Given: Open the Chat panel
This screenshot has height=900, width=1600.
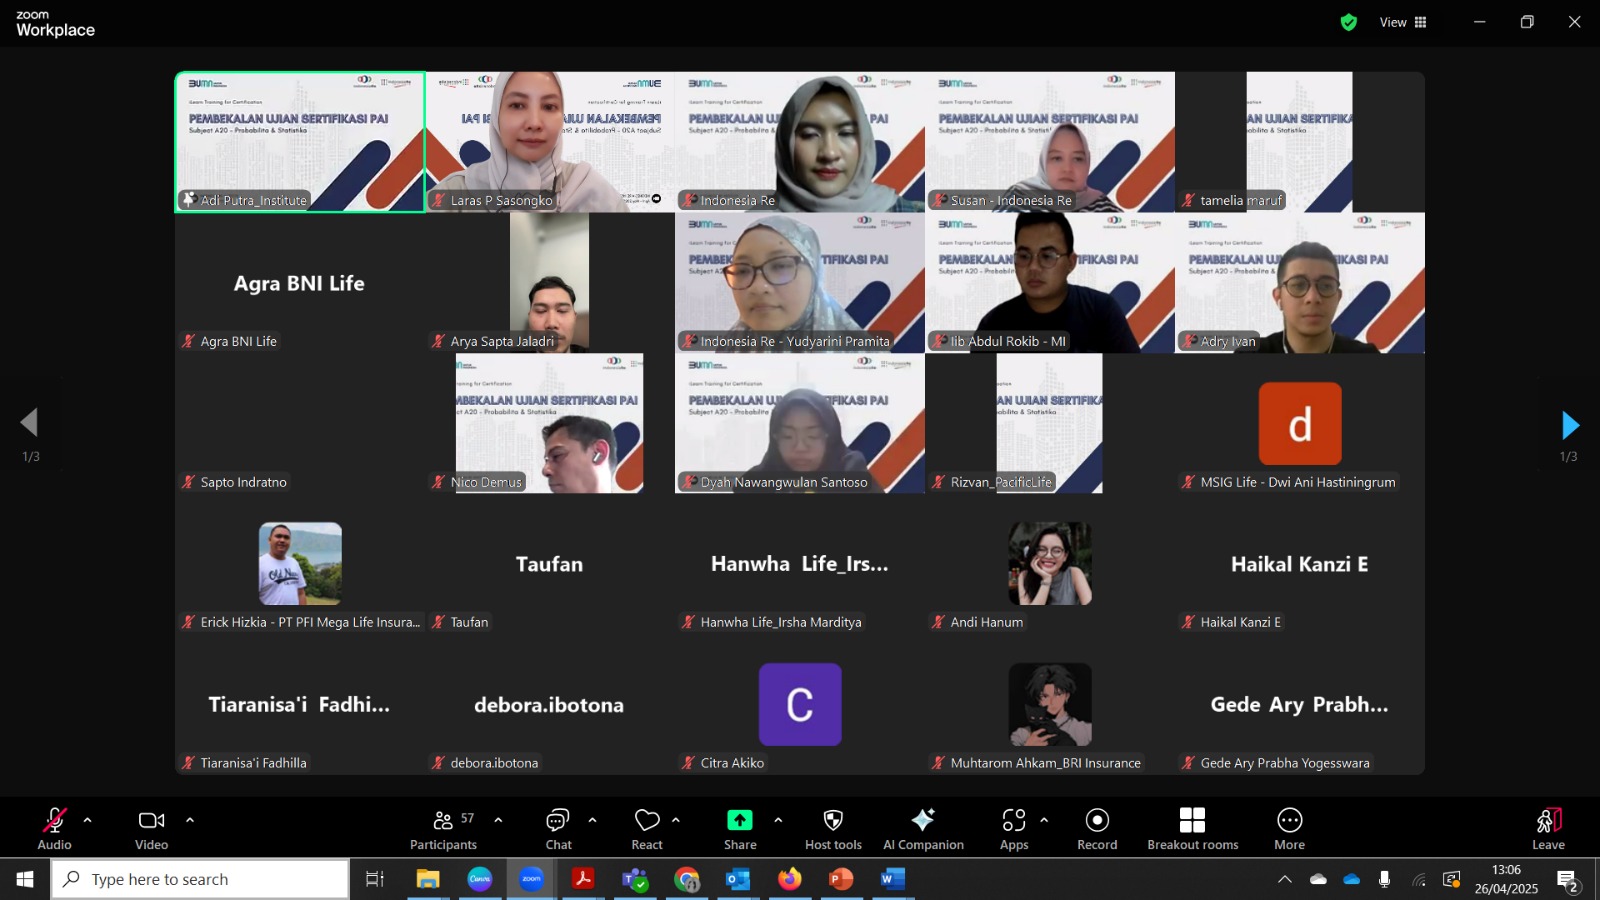Looking at the screenshot, I should 558,829.
